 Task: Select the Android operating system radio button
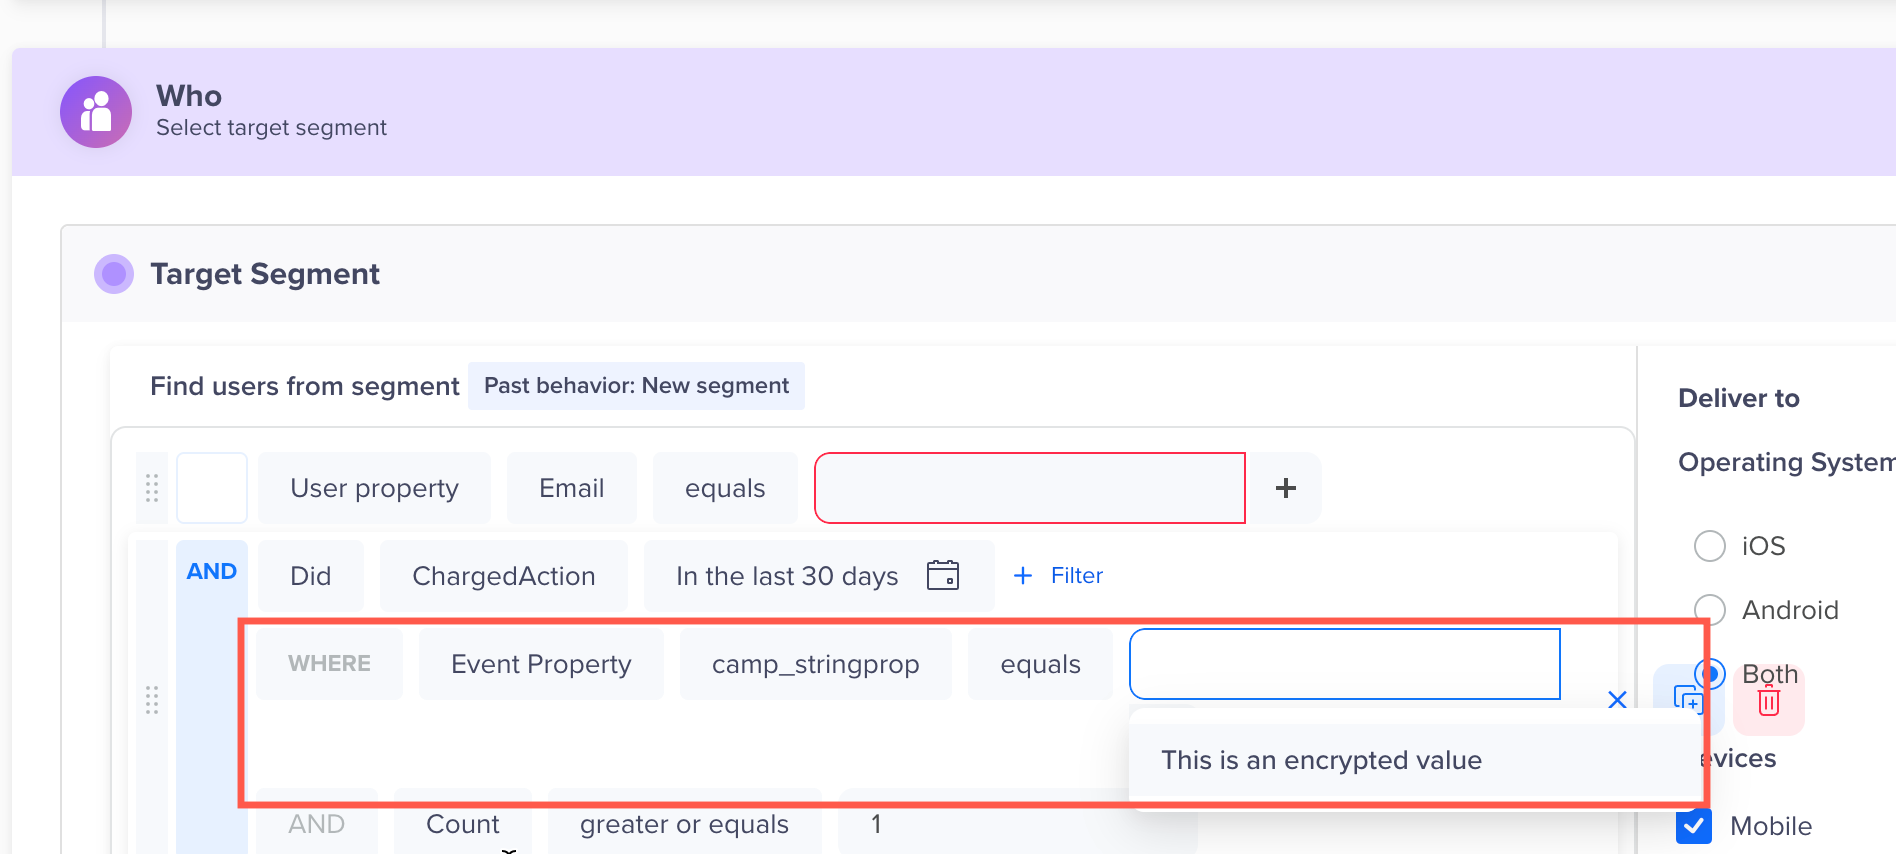(x=1710, y=609)
